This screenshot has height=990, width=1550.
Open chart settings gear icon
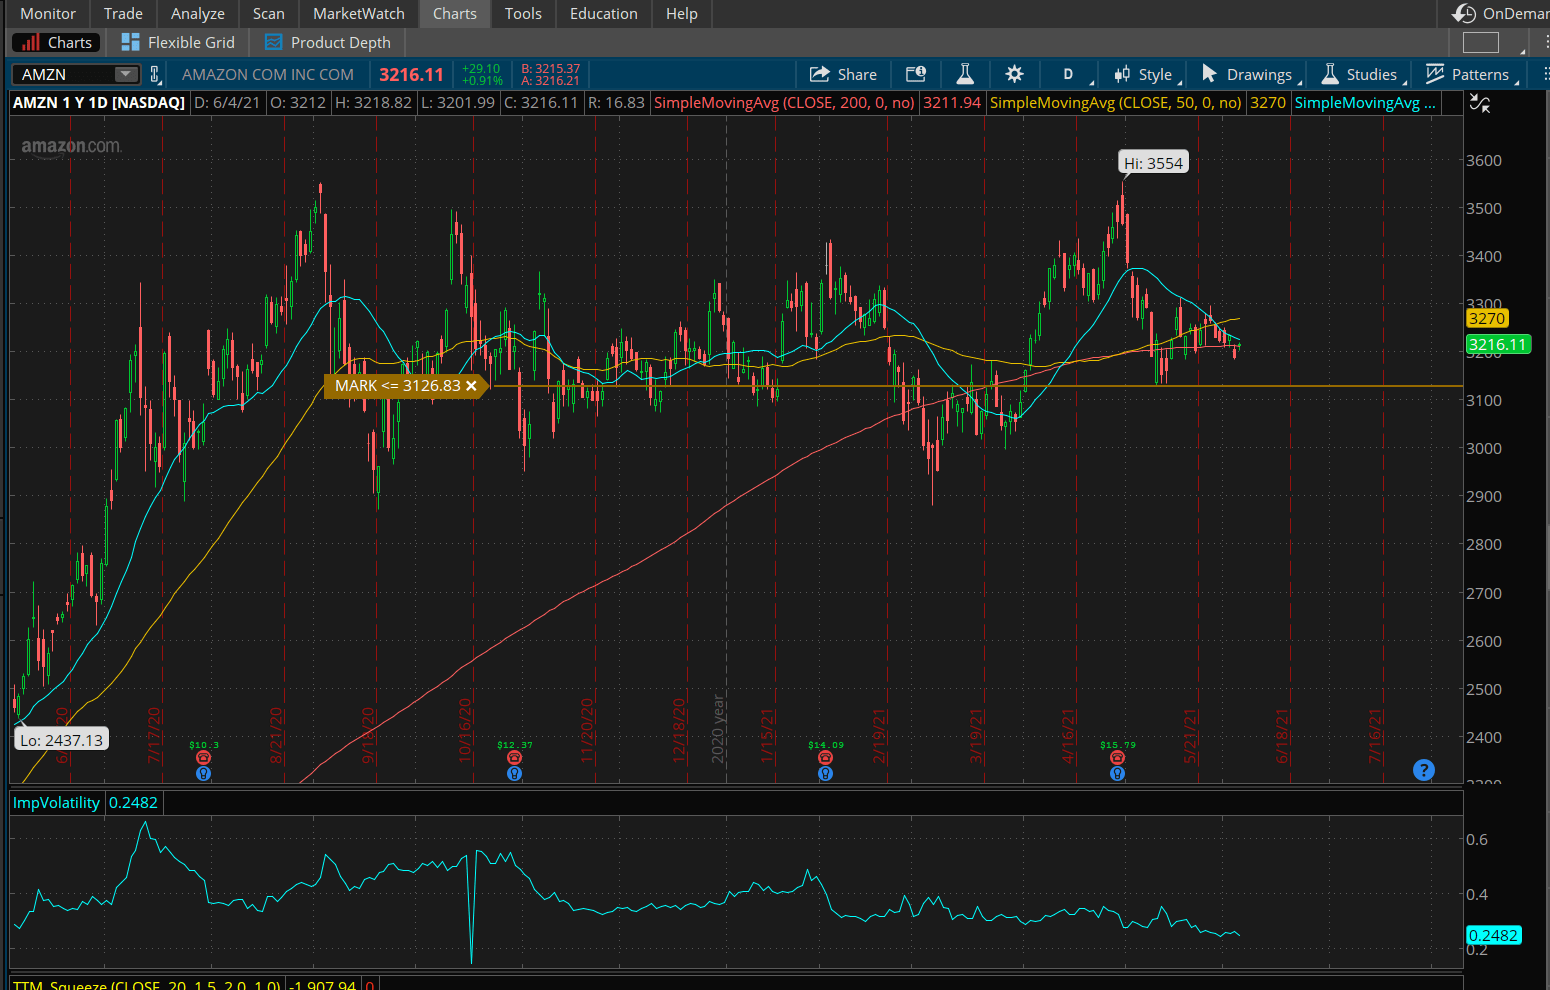[1014, 74]
